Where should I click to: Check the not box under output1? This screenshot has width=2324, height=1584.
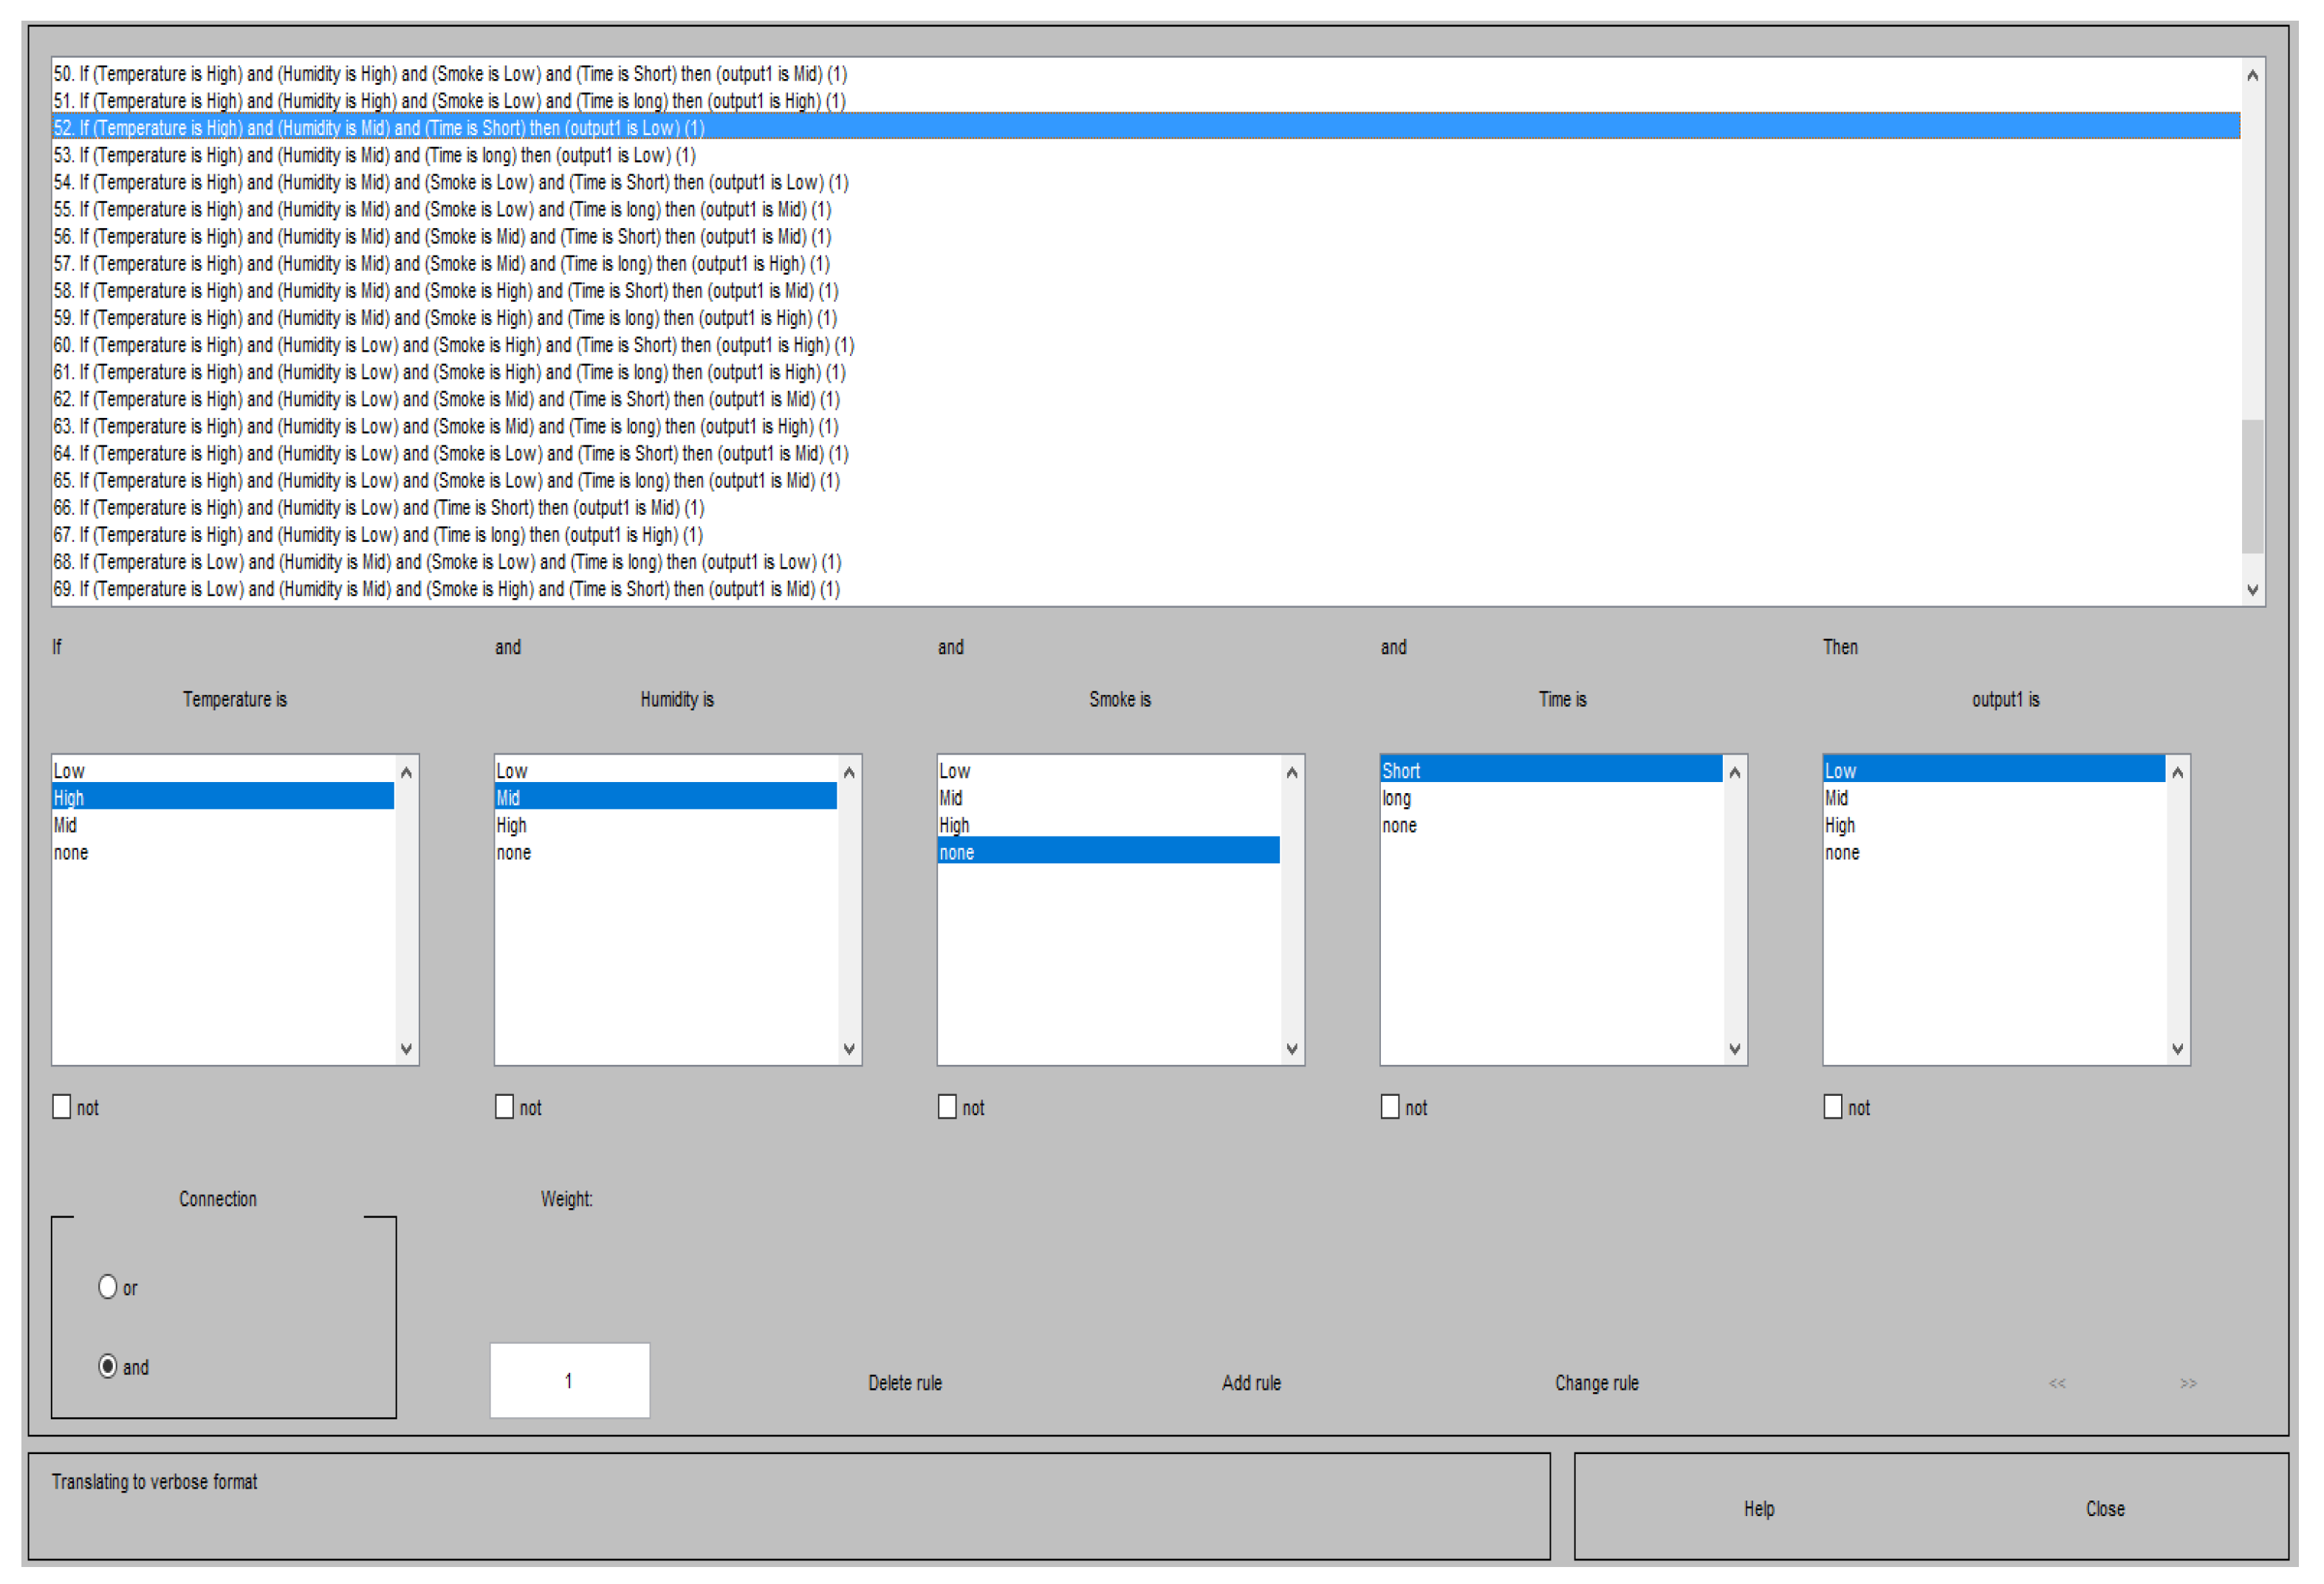coord(1833,1107)
